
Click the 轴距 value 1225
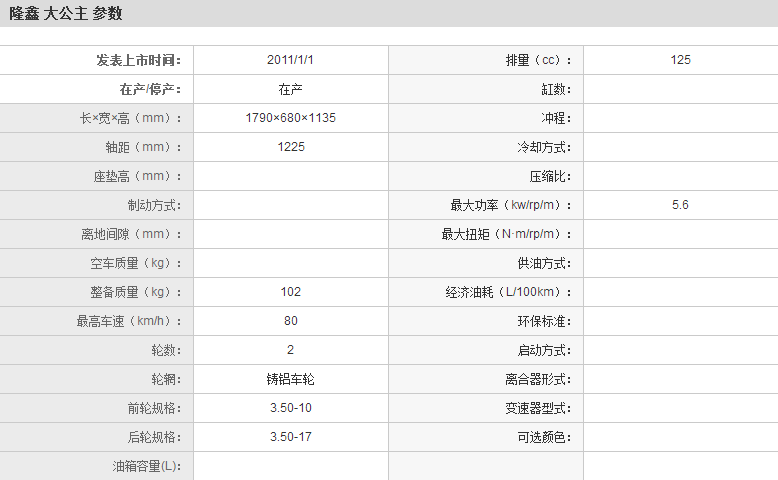(x=290, y=147)
